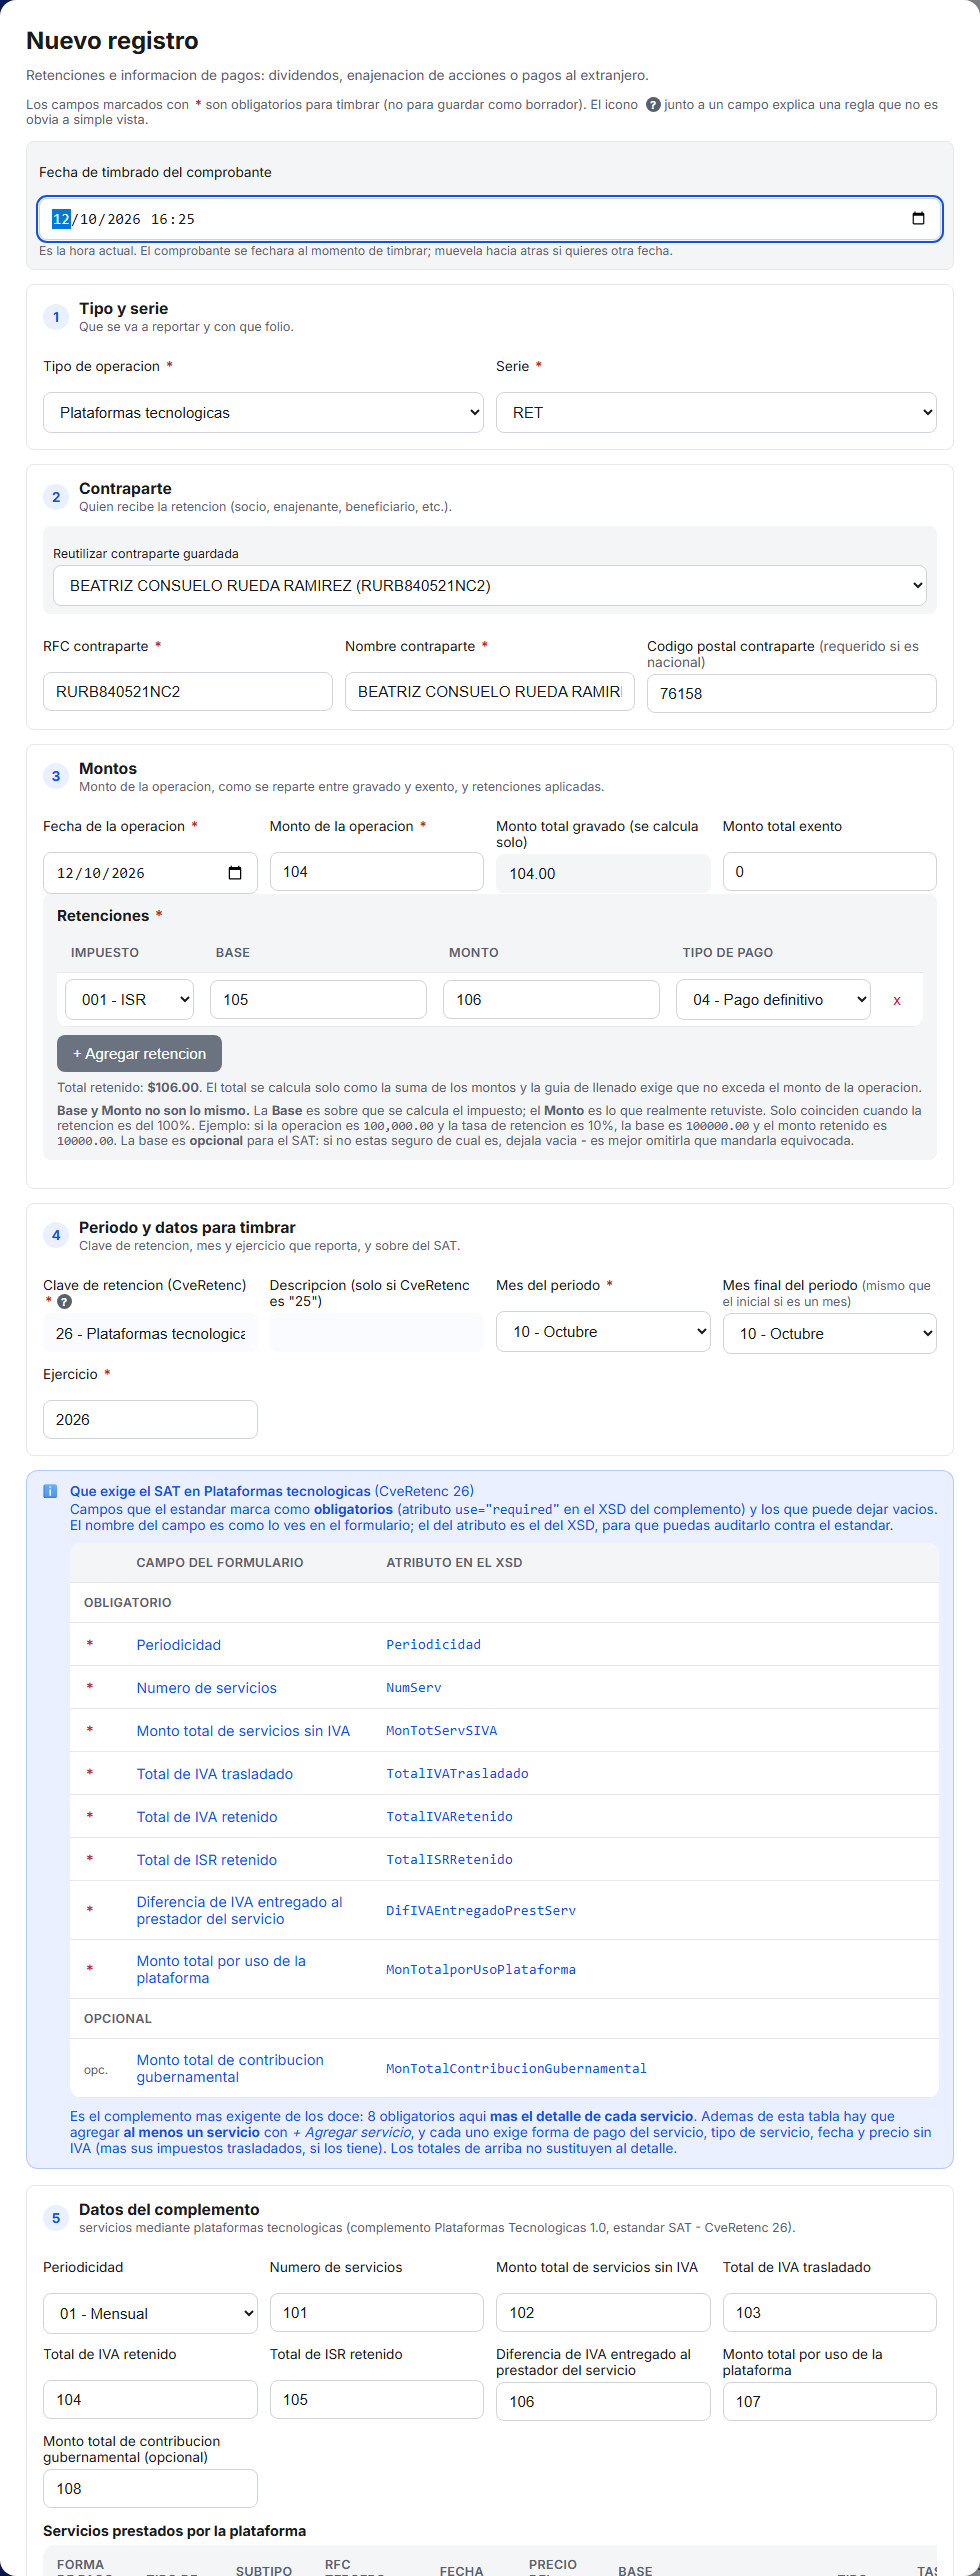980x2576 pixels.
Task: Open the Mes del periodo dropdown
Action: pyautogui.click(x=603, y=1332)
